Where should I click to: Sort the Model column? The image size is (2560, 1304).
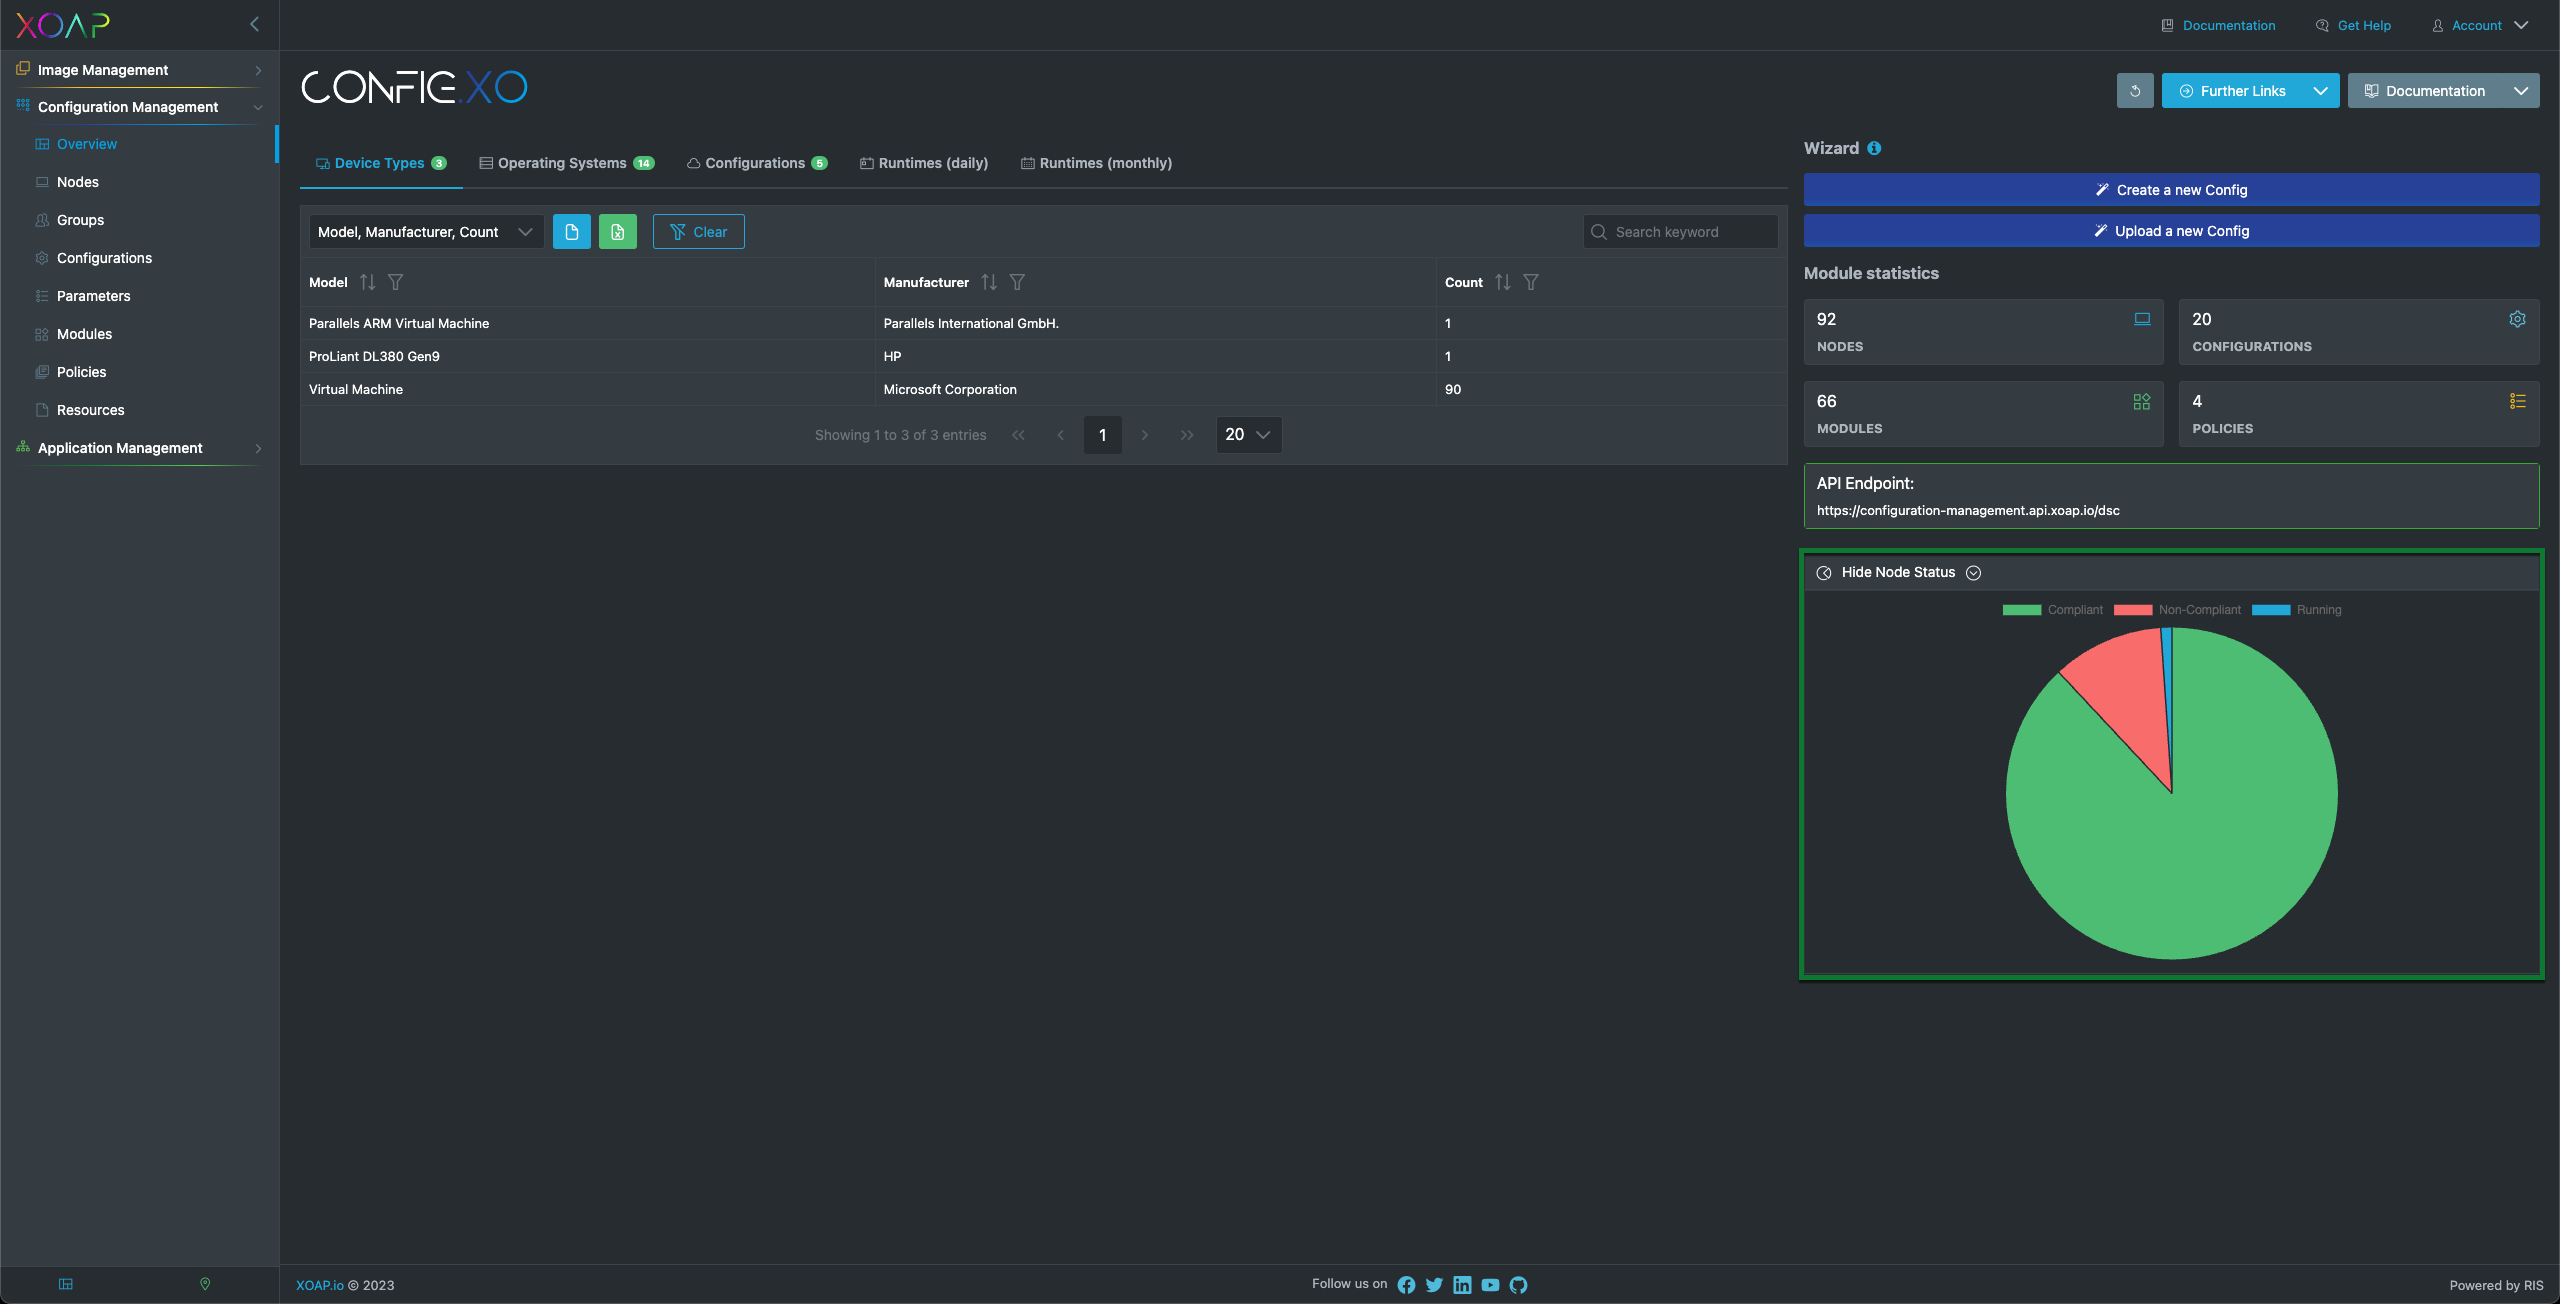click(368, 282)
